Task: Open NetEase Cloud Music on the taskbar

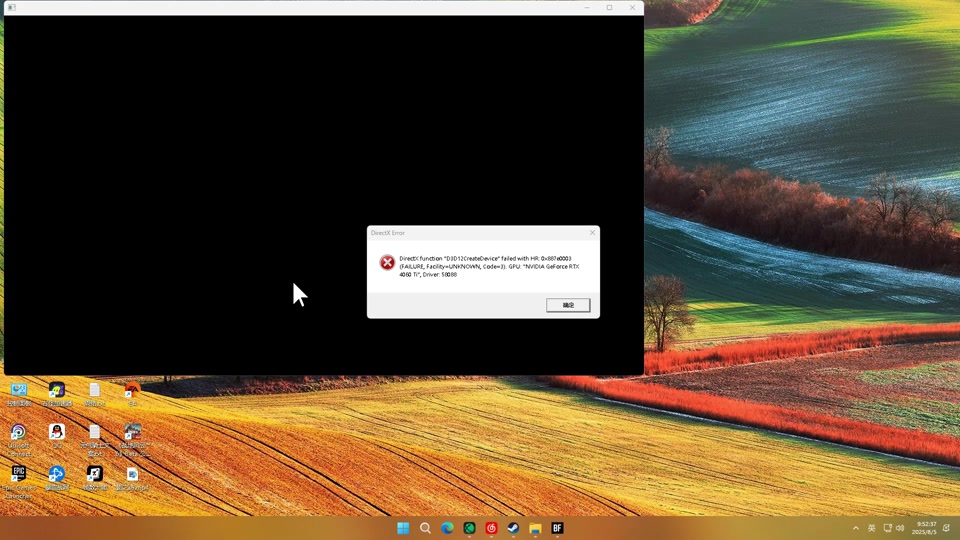Action: click(491, 528)
